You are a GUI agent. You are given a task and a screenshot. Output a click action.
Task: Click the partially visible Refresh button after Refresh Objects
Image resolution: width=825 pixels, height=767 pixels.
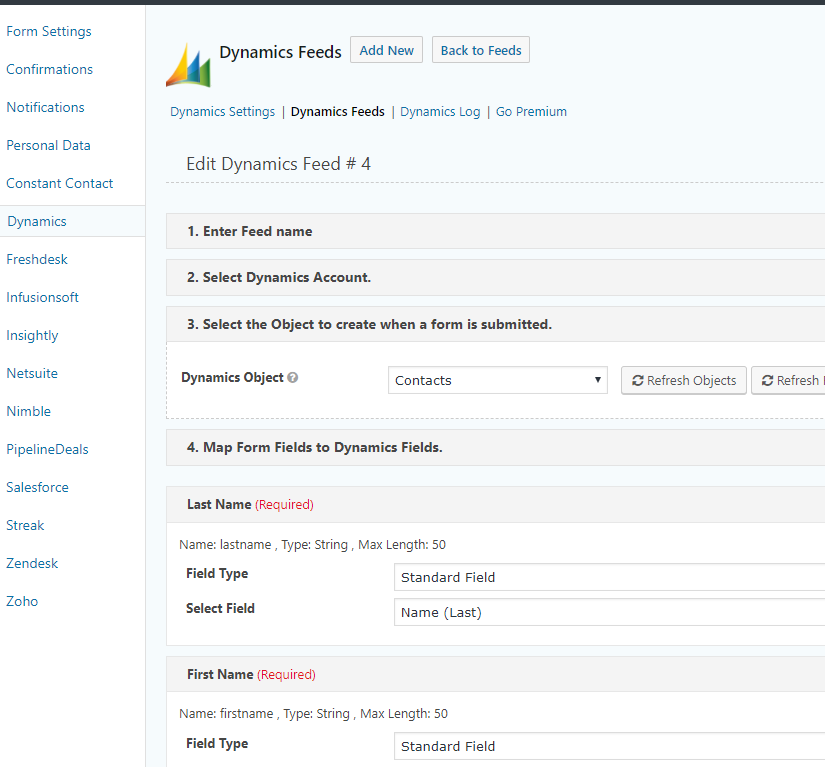pyautogui.click(x=788, y=380)
